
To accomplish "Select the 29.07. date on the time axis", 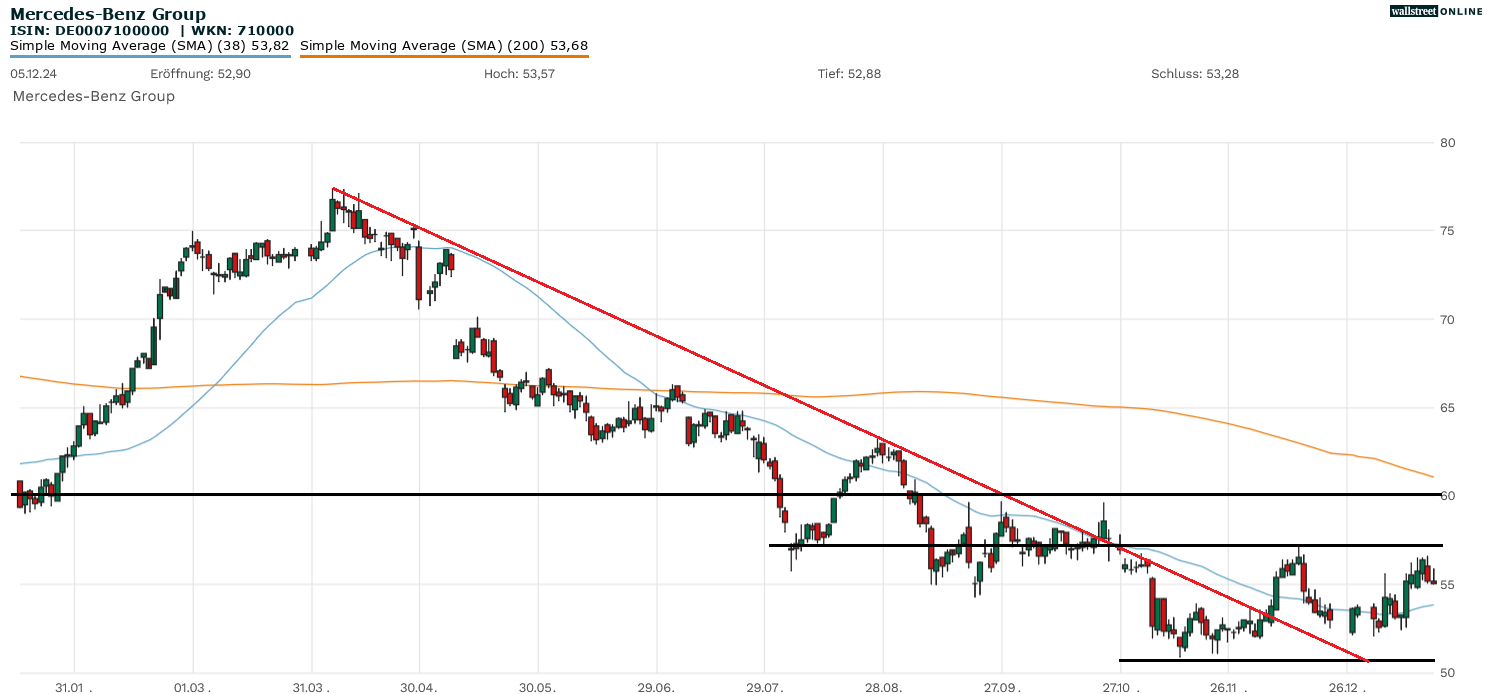I will tap(764, 688).
